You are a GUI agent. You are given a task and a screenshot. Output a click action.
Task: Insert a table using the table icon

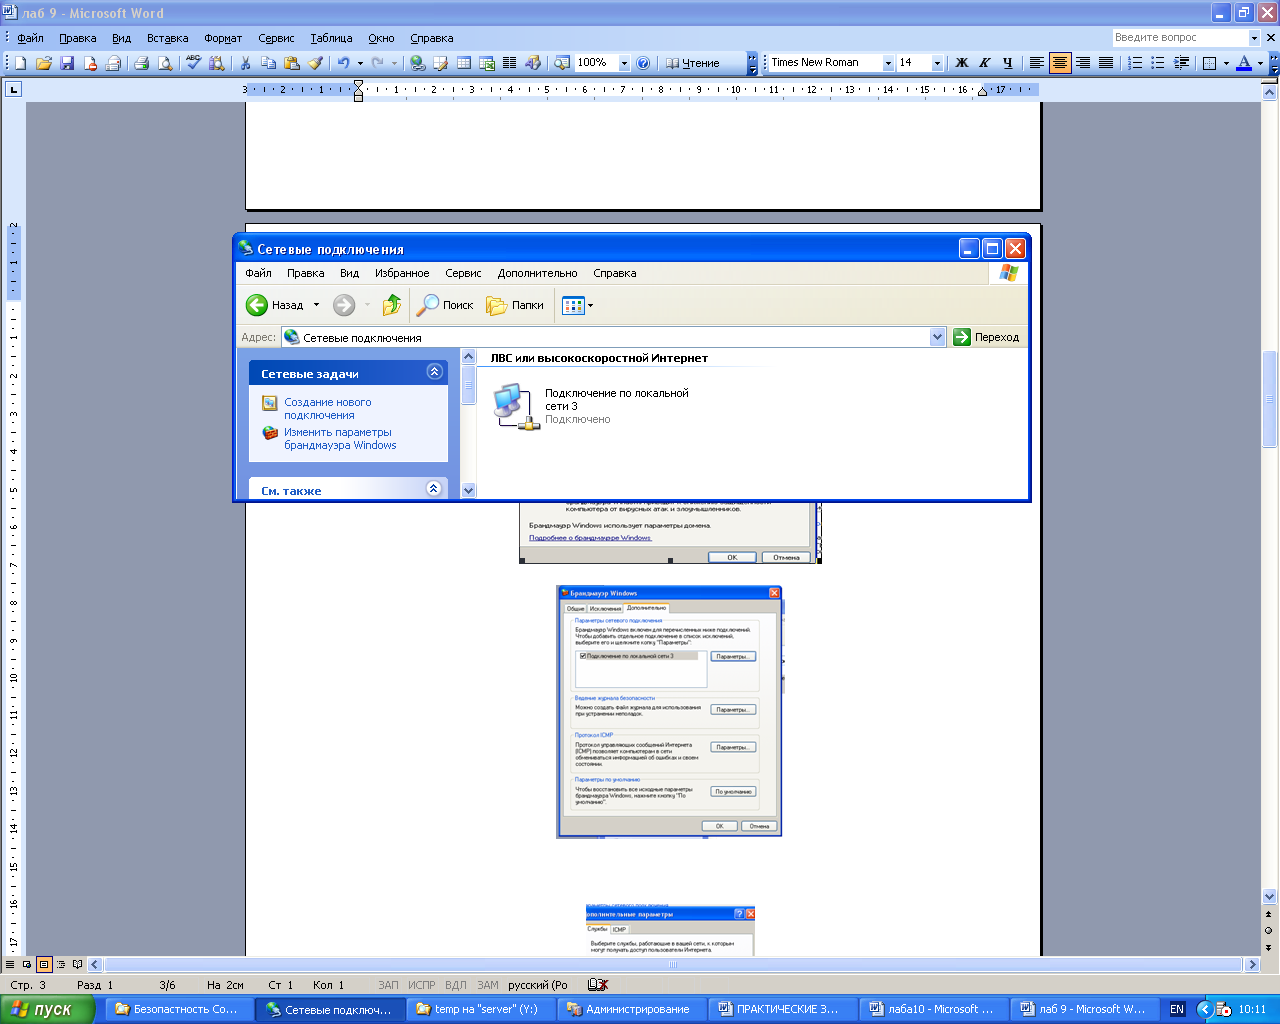click(x=464, y=63)
